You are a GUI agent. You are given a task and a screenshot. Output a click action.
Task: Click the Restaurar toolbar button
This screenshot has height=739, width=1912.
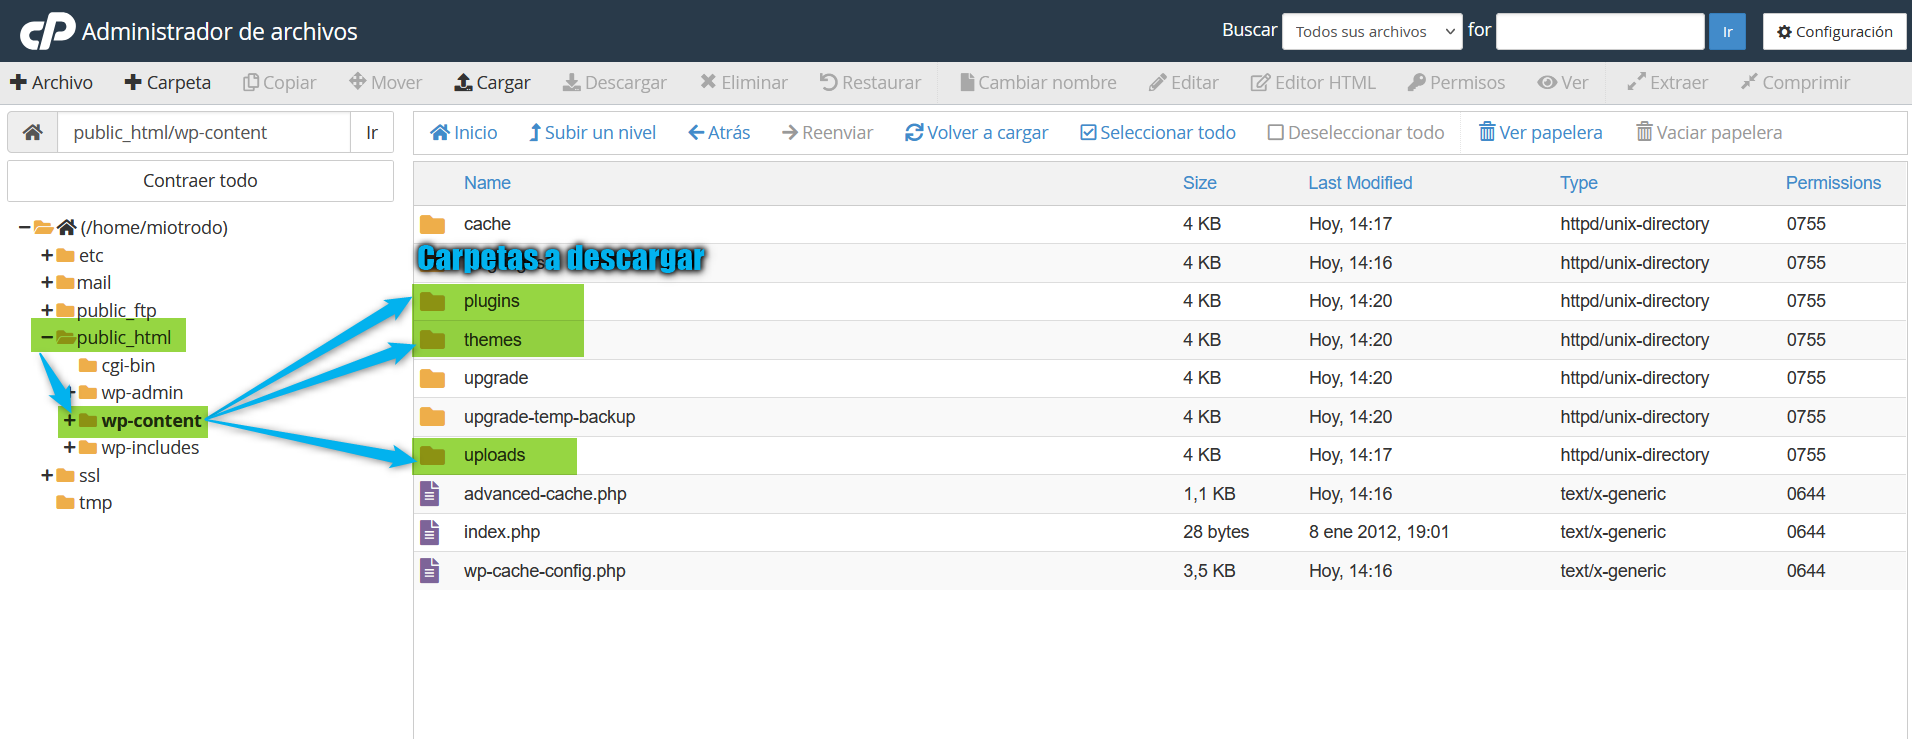871,82
